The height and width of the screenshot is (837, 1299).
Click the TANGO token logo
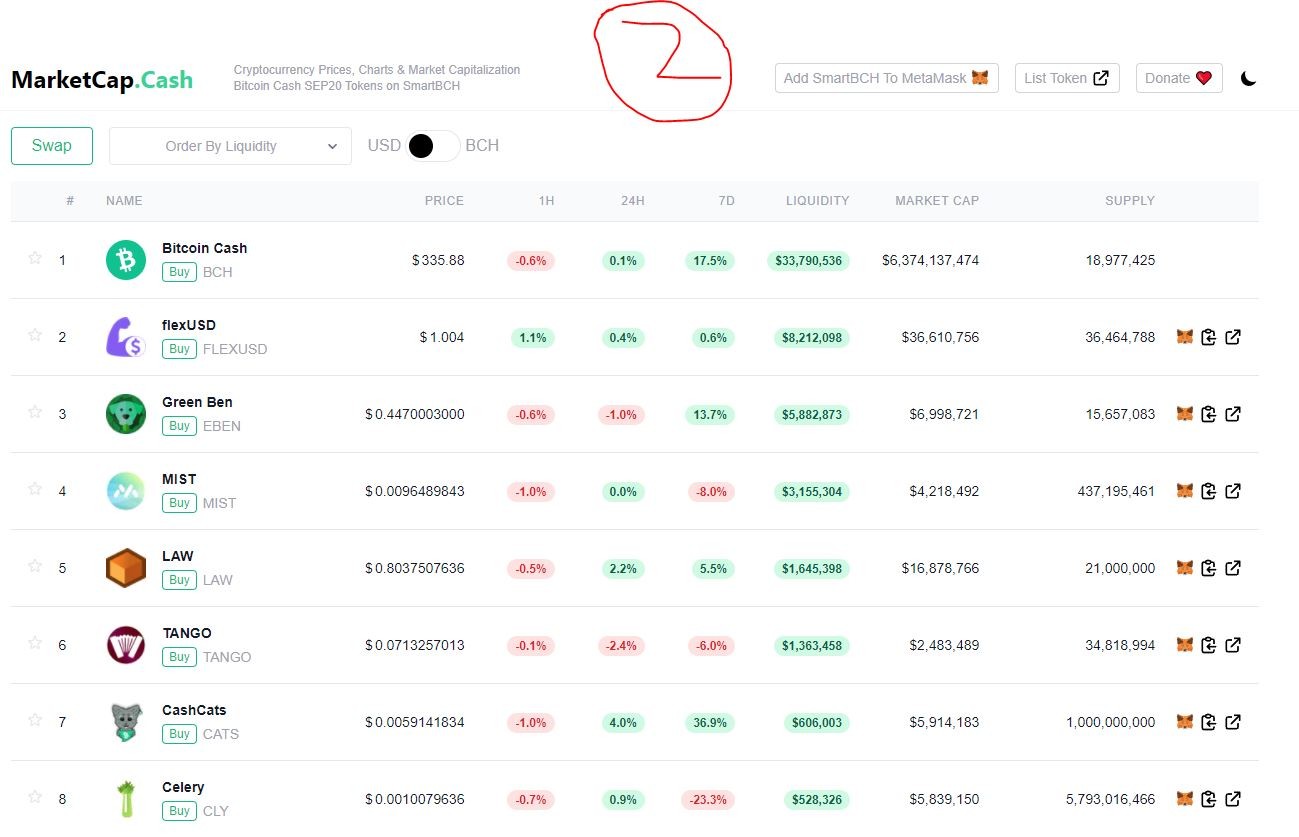pyautogui.click(x=126, y=645)
